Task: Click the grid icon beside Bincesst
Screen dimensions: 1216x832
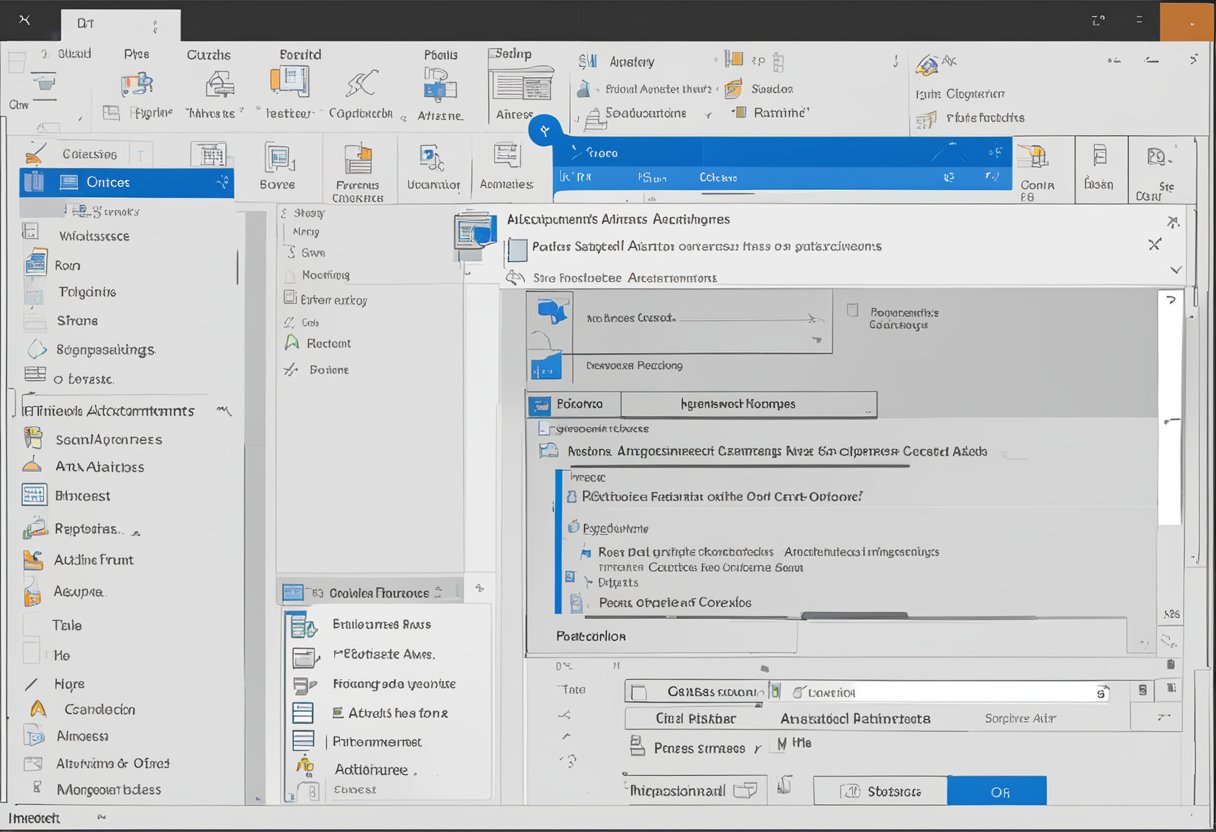Action: click(35, 495)
